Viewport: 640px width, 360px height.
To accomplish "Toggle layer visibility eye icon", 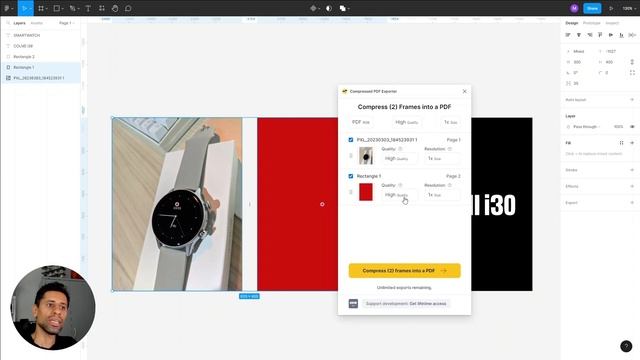I will point(632,127).
